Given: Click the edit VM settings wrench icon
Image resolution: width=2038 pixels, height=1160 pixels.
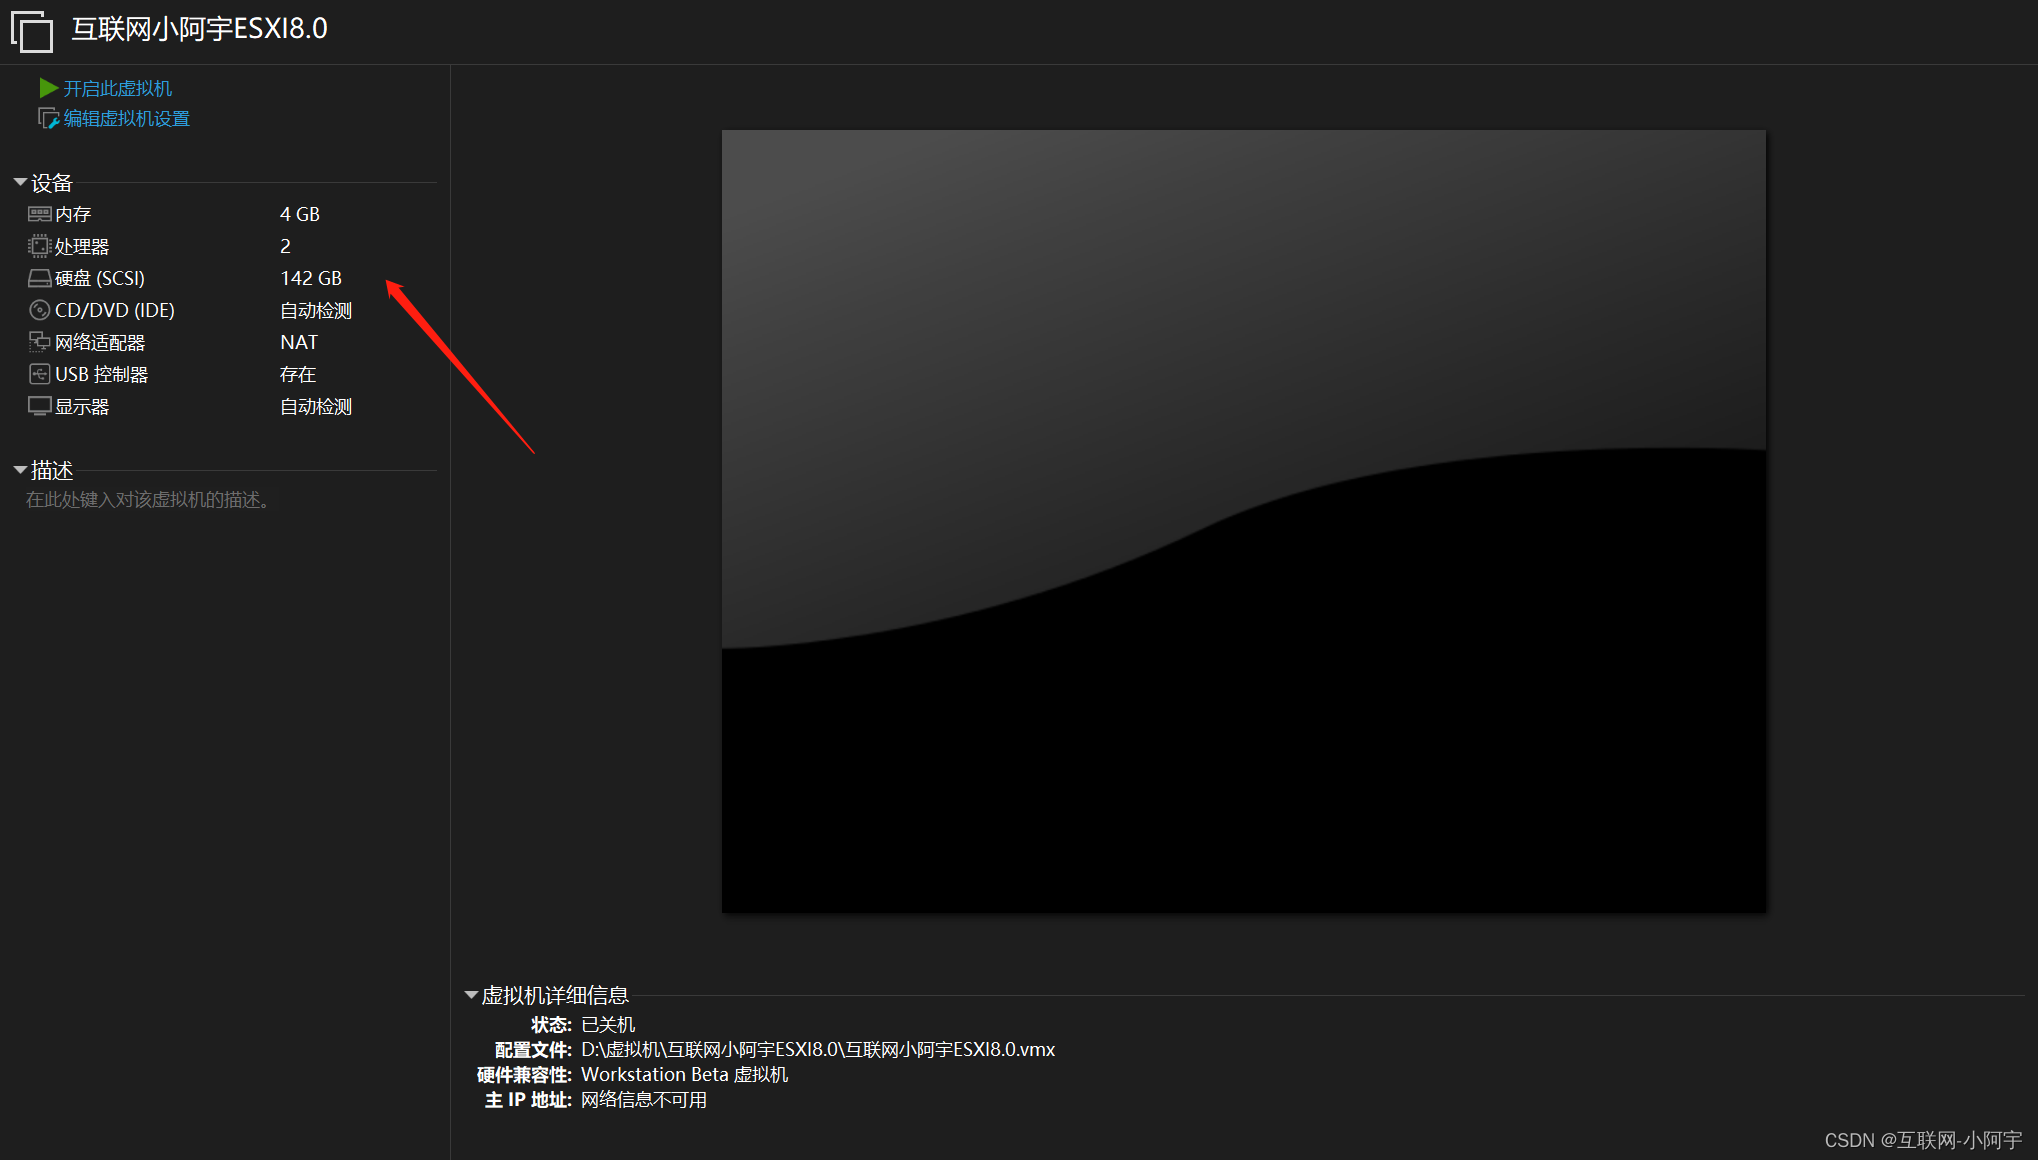Looking at the screenshot, I should 48,119.
